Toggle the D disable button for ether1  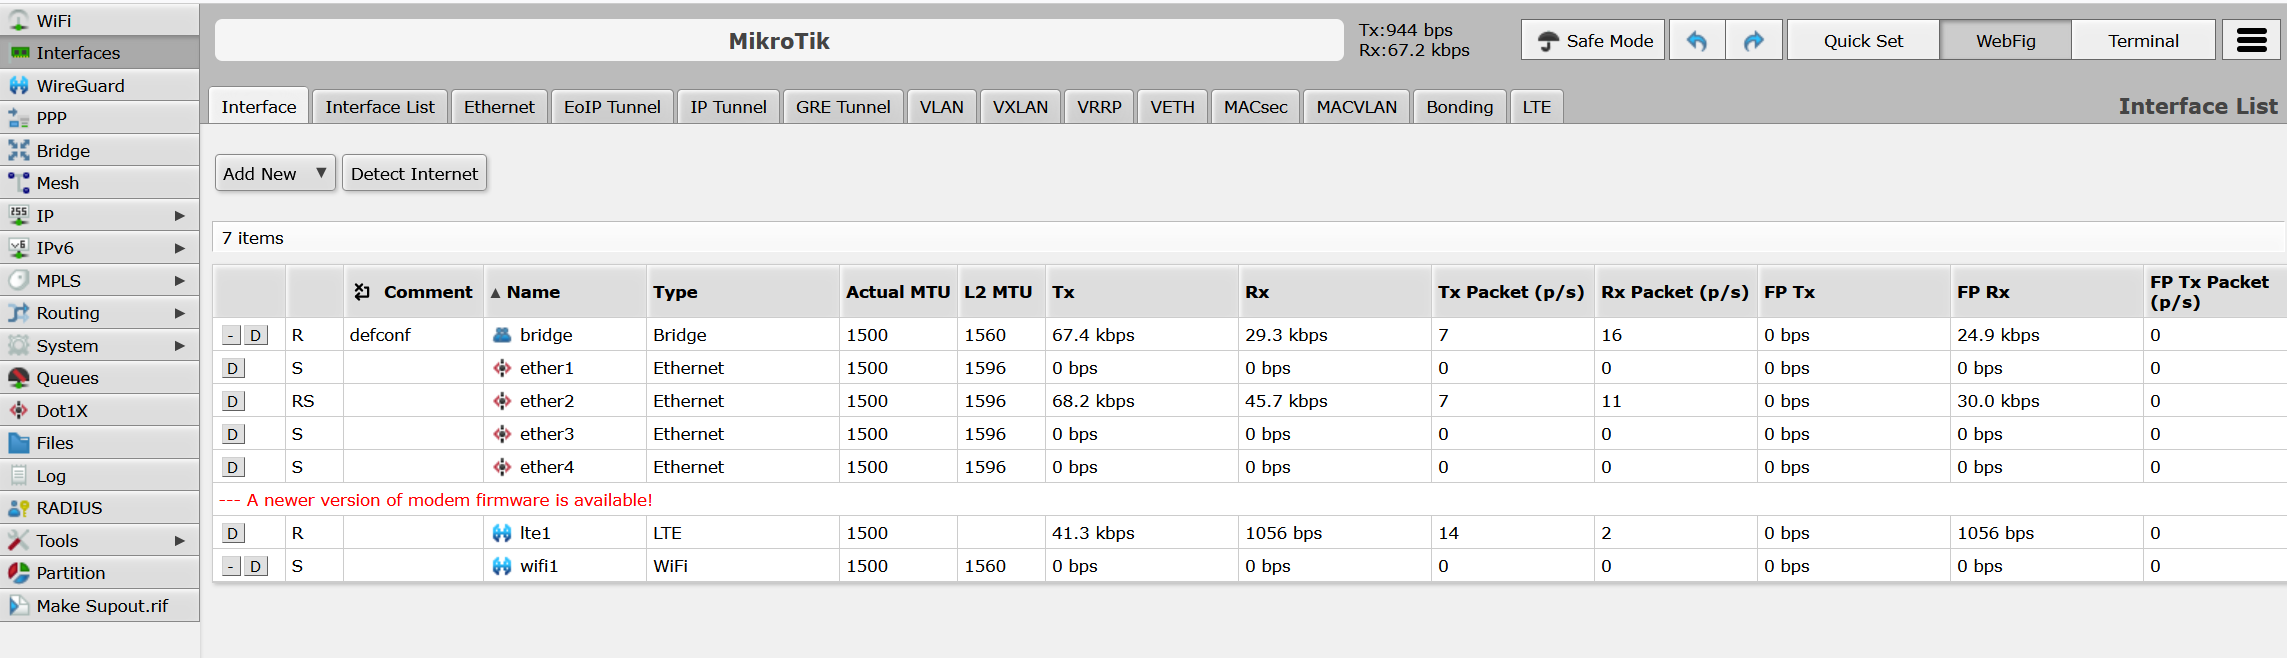[232, 369]
